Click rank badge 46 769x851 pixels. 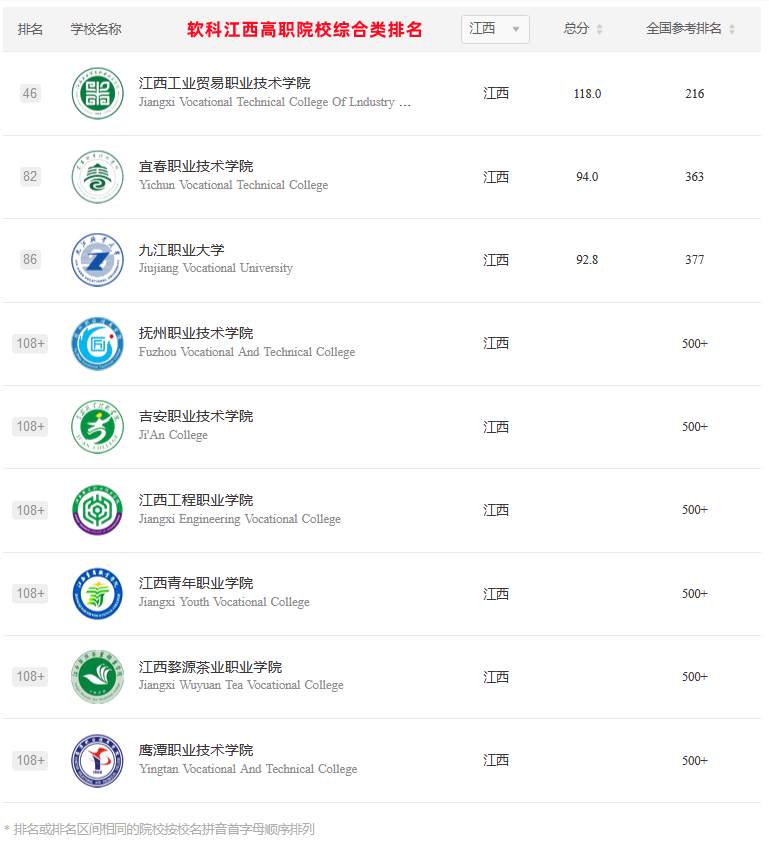click(30, 93)
